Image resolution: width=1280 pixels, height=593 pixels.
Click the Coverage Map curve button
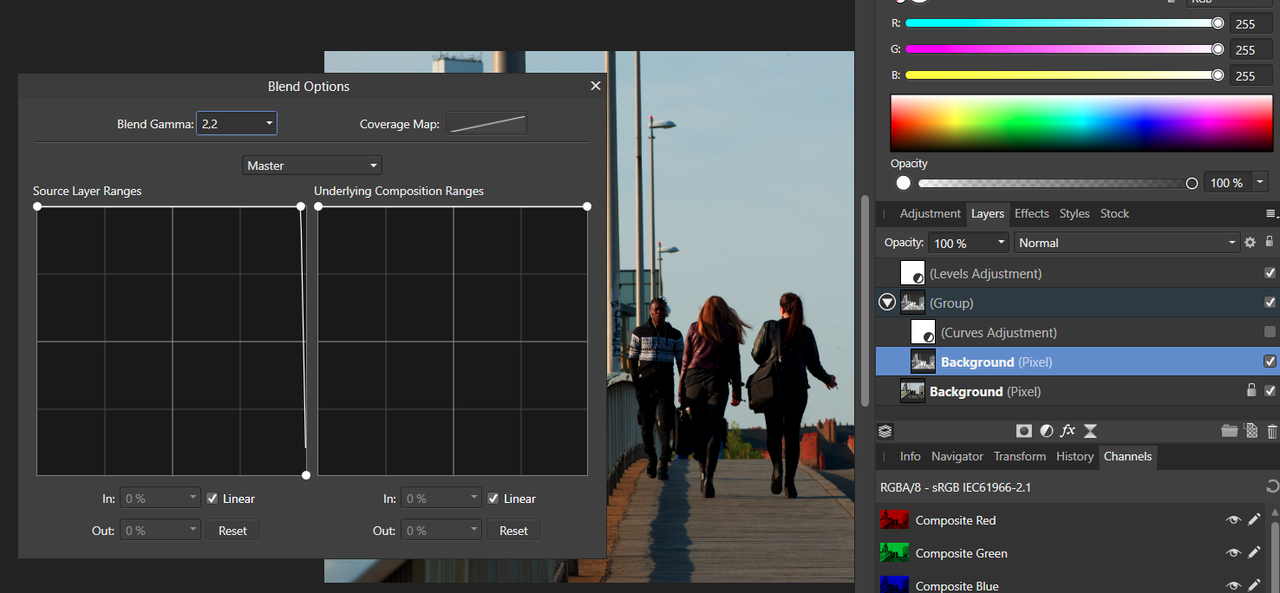[x=486, y=124]
